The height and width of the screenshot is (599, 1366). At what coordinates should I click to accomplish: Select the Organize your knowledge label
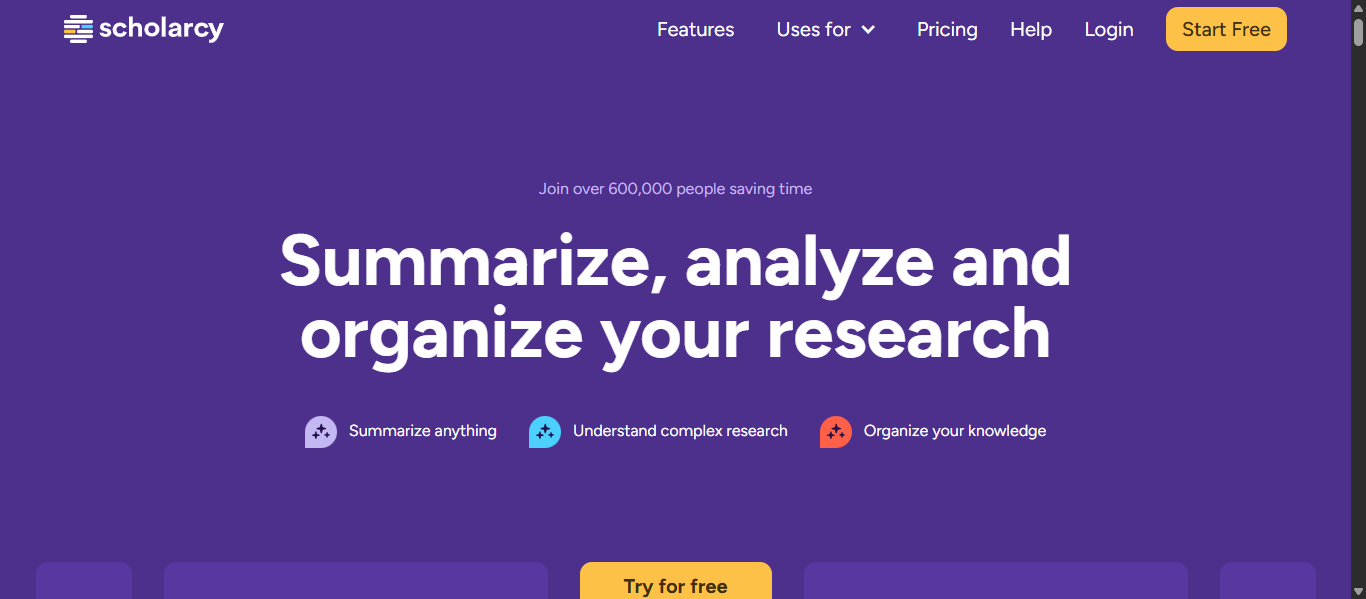pyautogui.click(x=954, y=431)
